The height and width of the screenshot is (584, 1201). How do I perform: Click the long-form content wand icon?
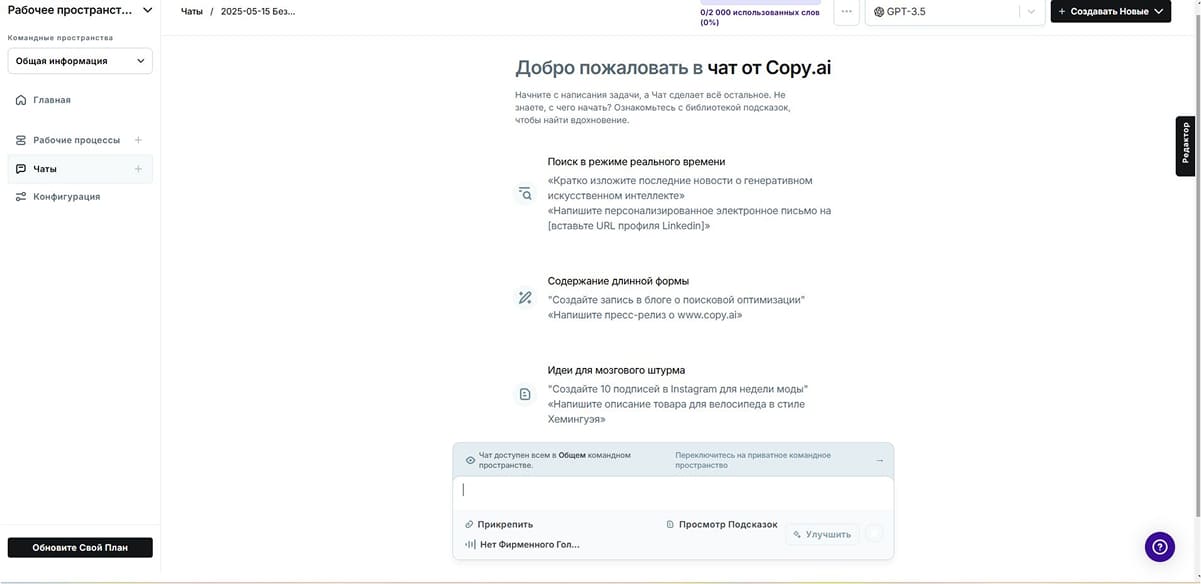click(525, 298)
